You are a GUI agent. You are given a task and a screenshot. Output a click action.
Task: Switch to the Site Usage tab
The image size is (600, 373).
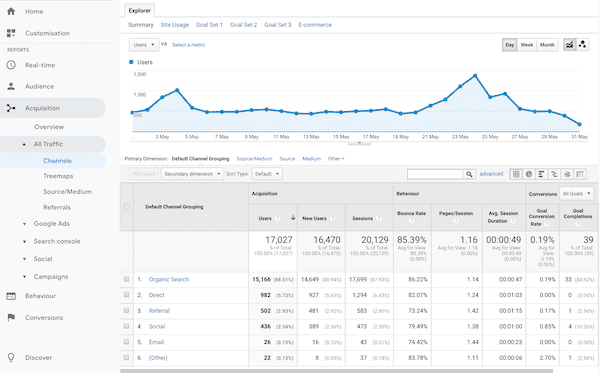coord(175,25)
